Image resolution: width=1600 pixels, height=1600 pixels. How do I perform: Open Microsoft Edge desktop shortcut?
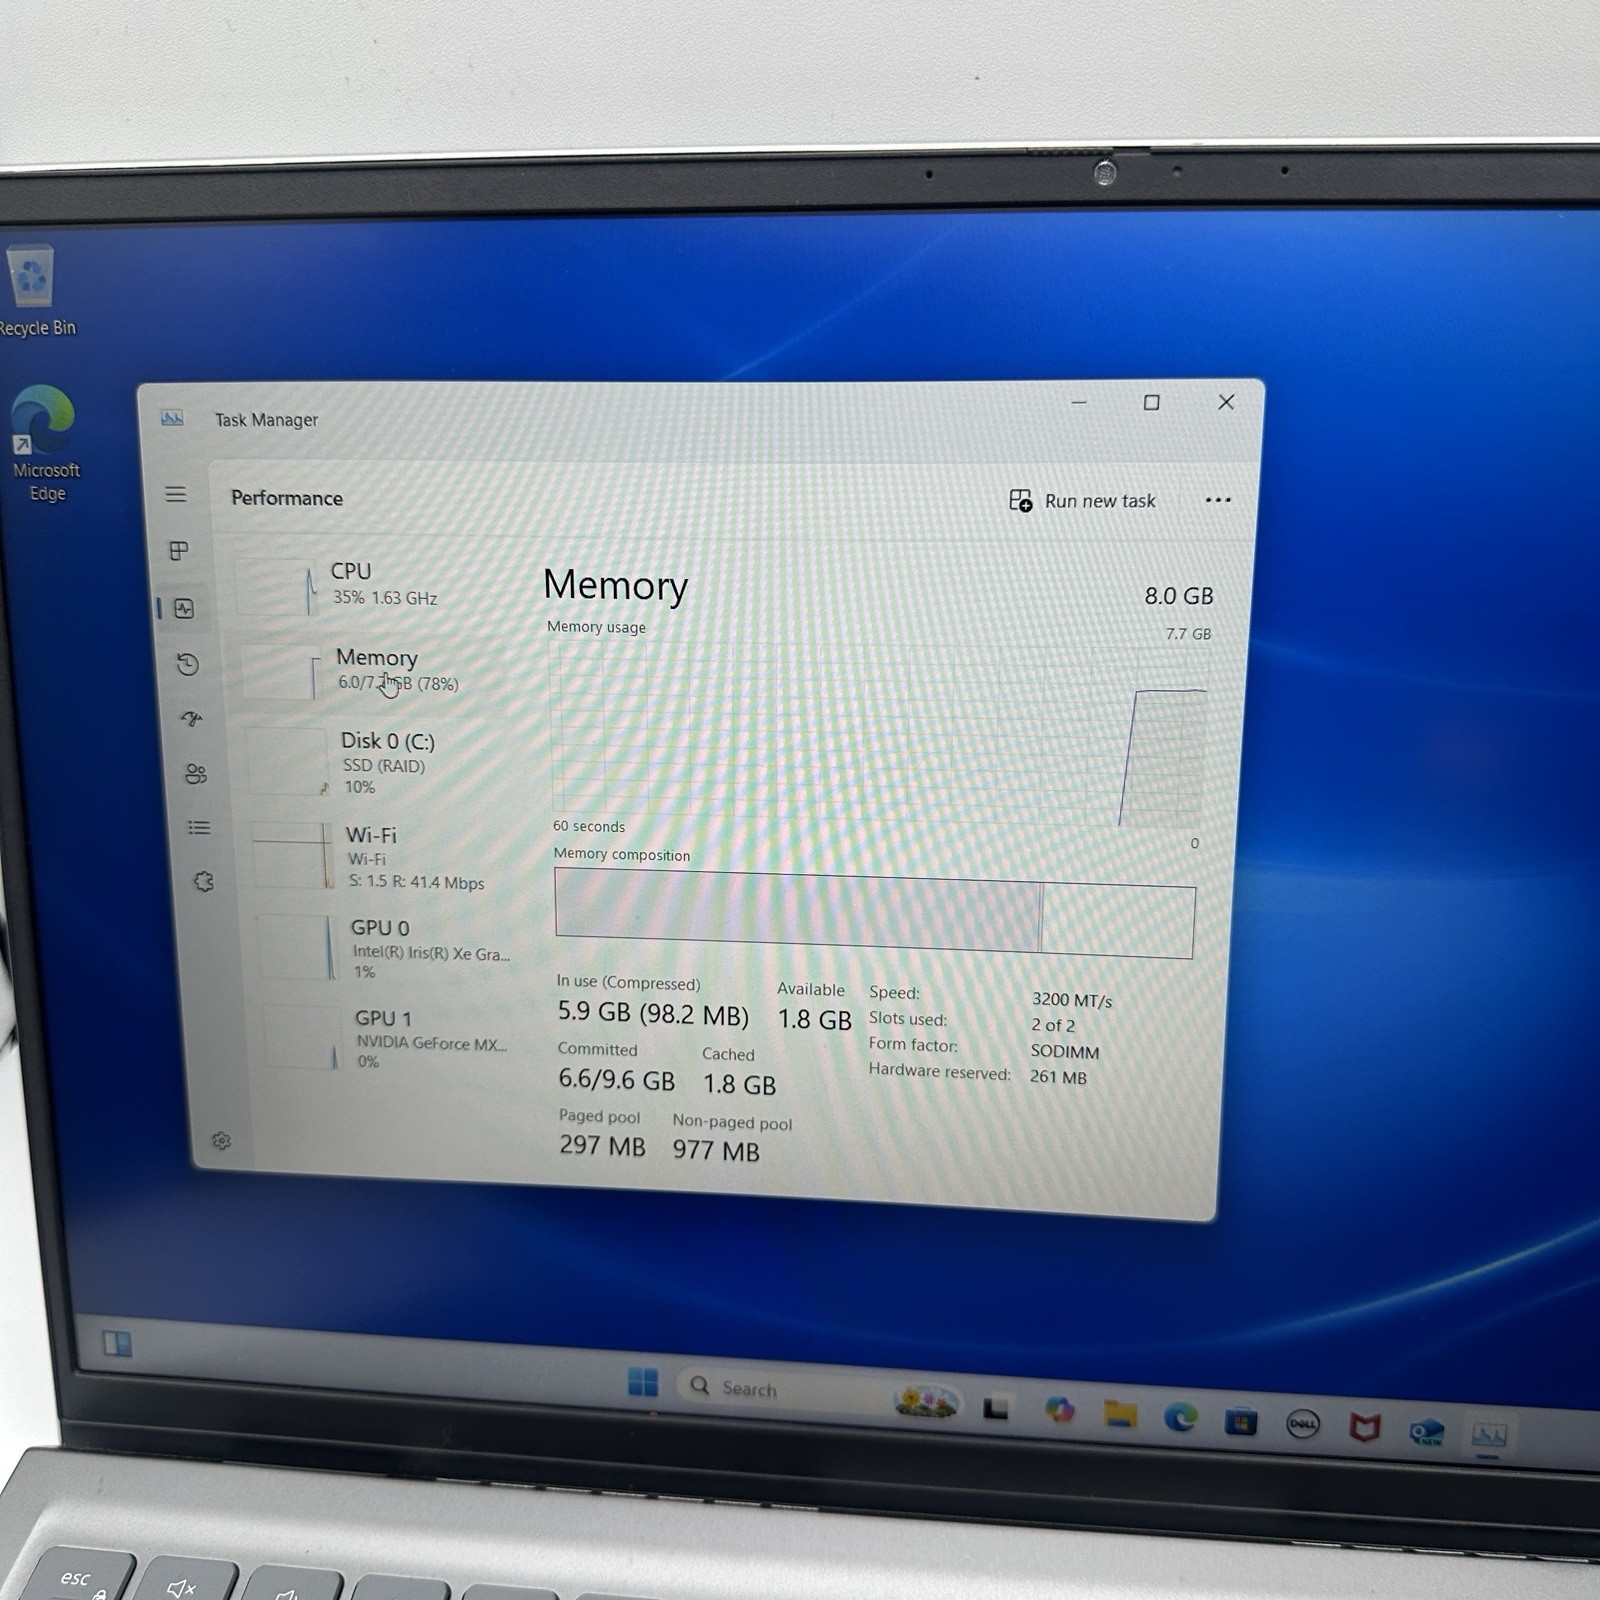pyautogui.click(x=44, y=444)
